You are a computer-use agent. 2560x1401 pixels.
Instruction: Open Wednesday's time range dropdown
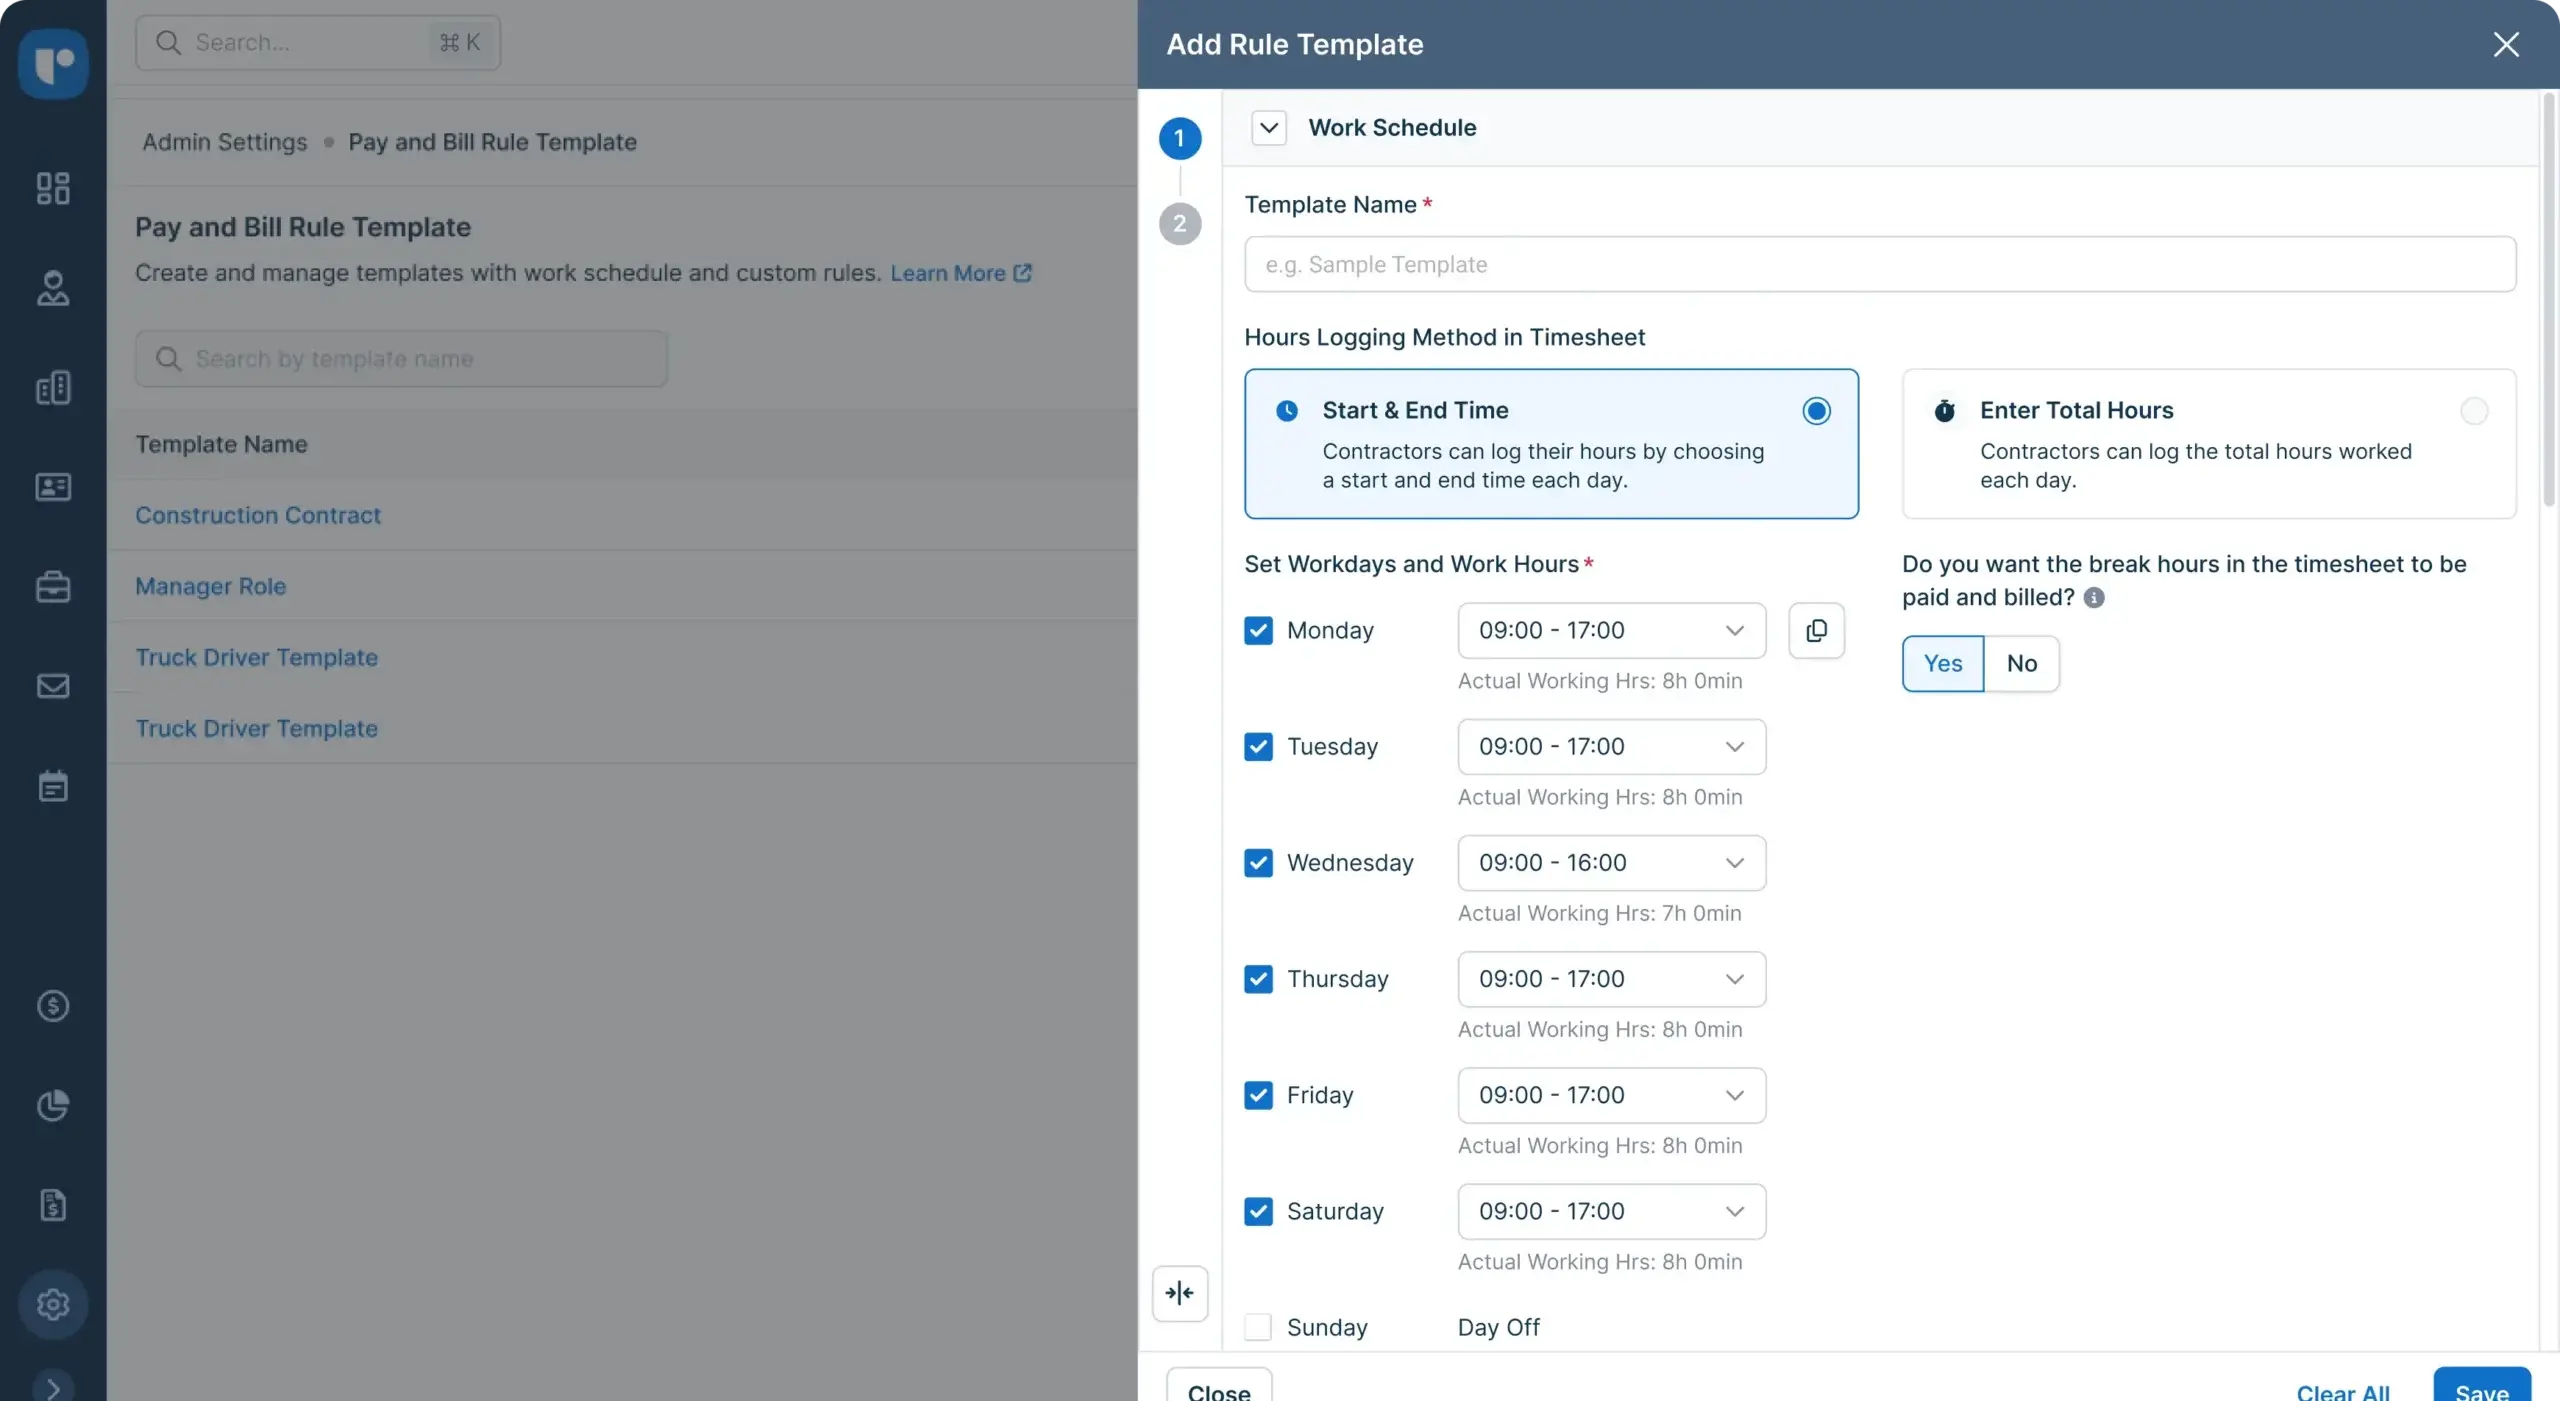click(1610, 862)
